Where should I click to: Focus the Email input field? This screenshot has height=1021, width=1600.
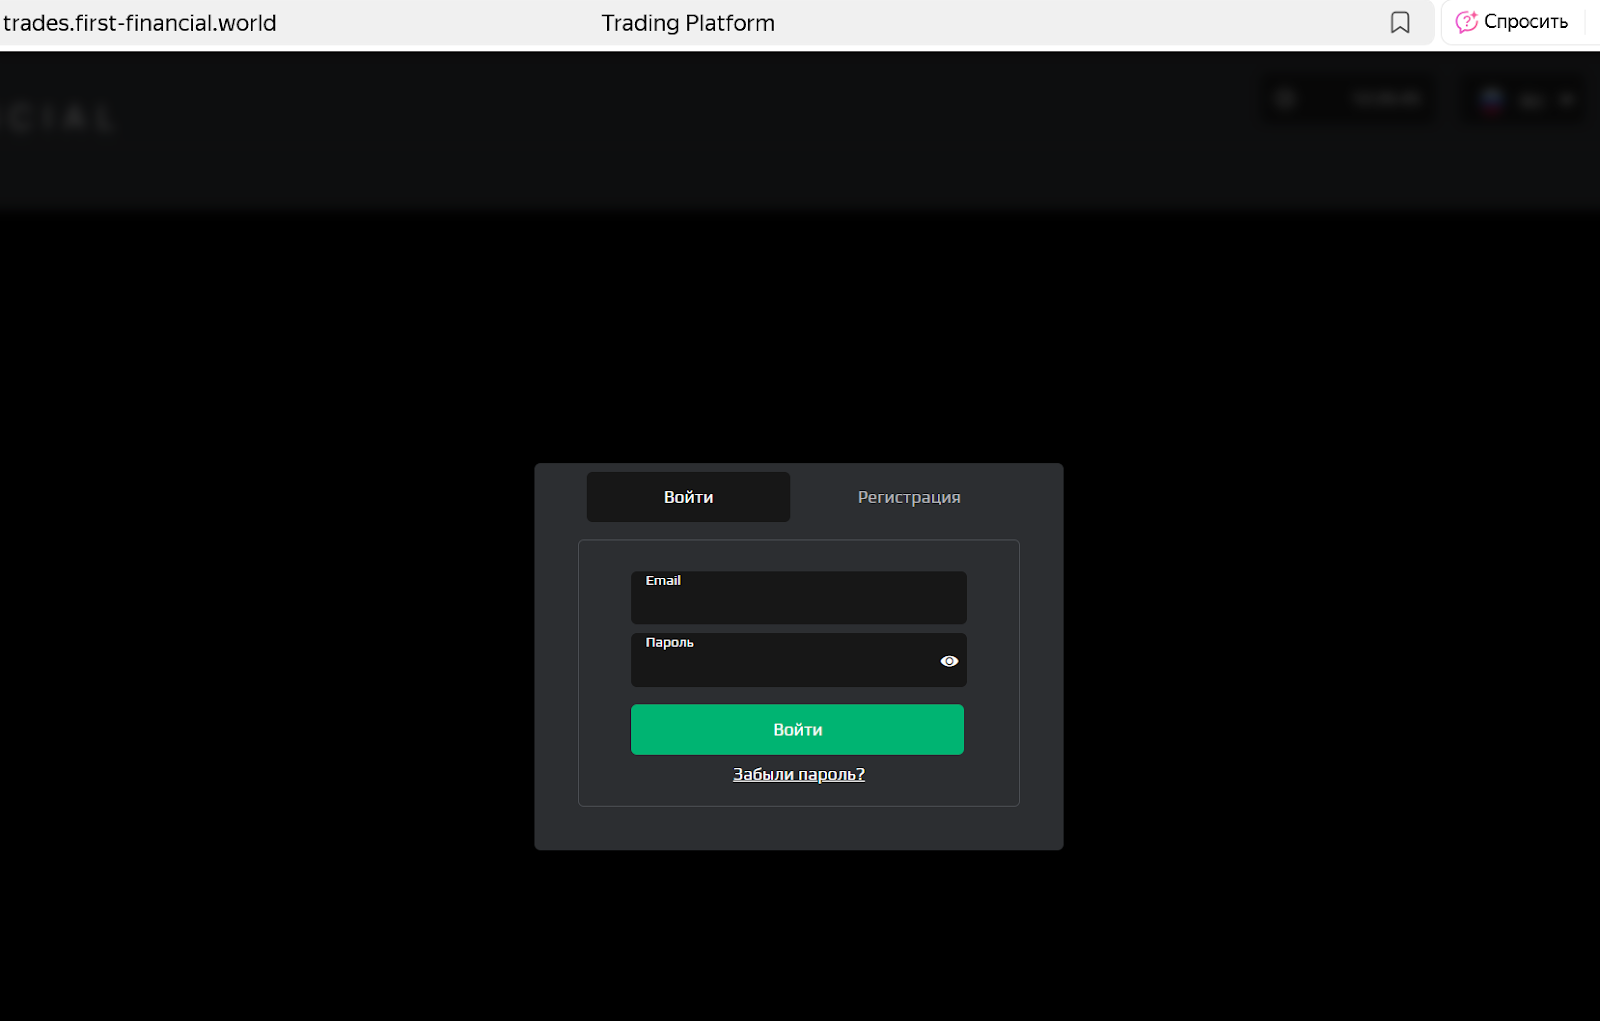[798, 598]
